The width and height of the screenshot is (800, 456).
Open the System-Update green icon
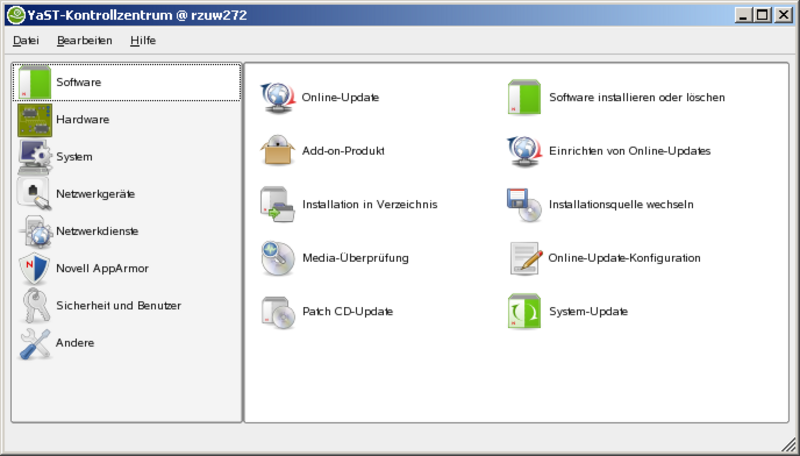pos(524,312)
